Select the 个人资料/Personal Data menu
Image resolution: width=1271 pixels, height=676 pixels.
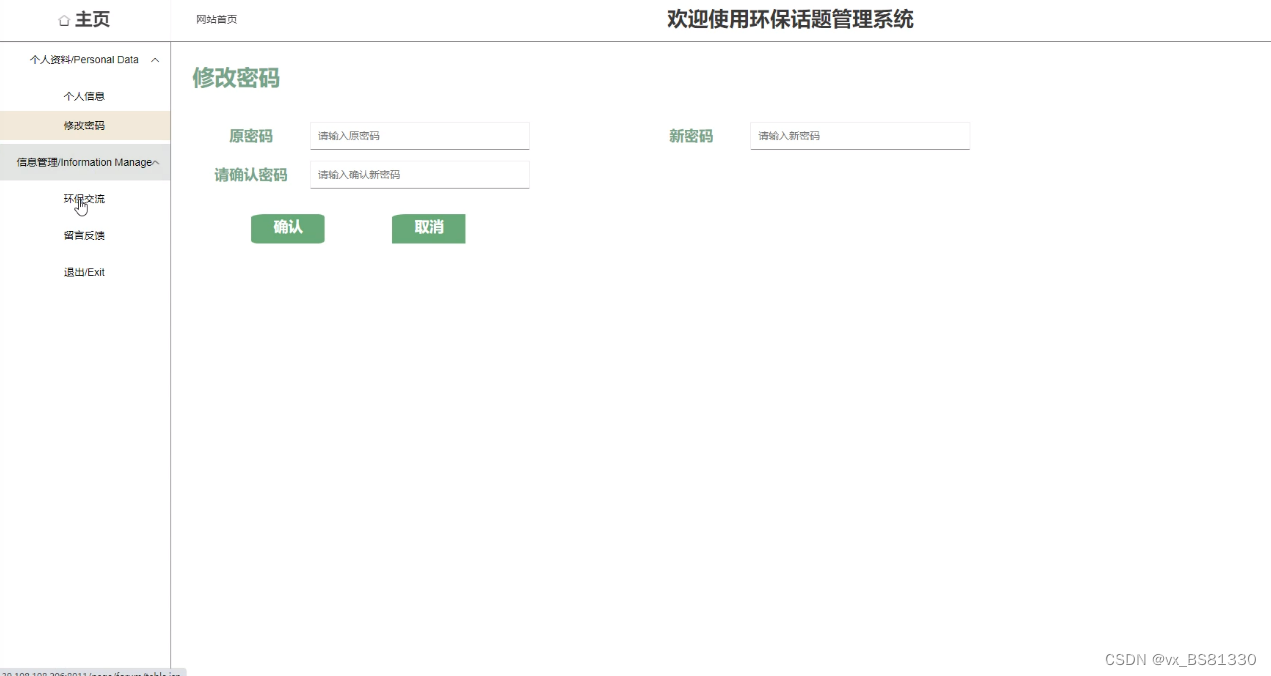(85, 60)
